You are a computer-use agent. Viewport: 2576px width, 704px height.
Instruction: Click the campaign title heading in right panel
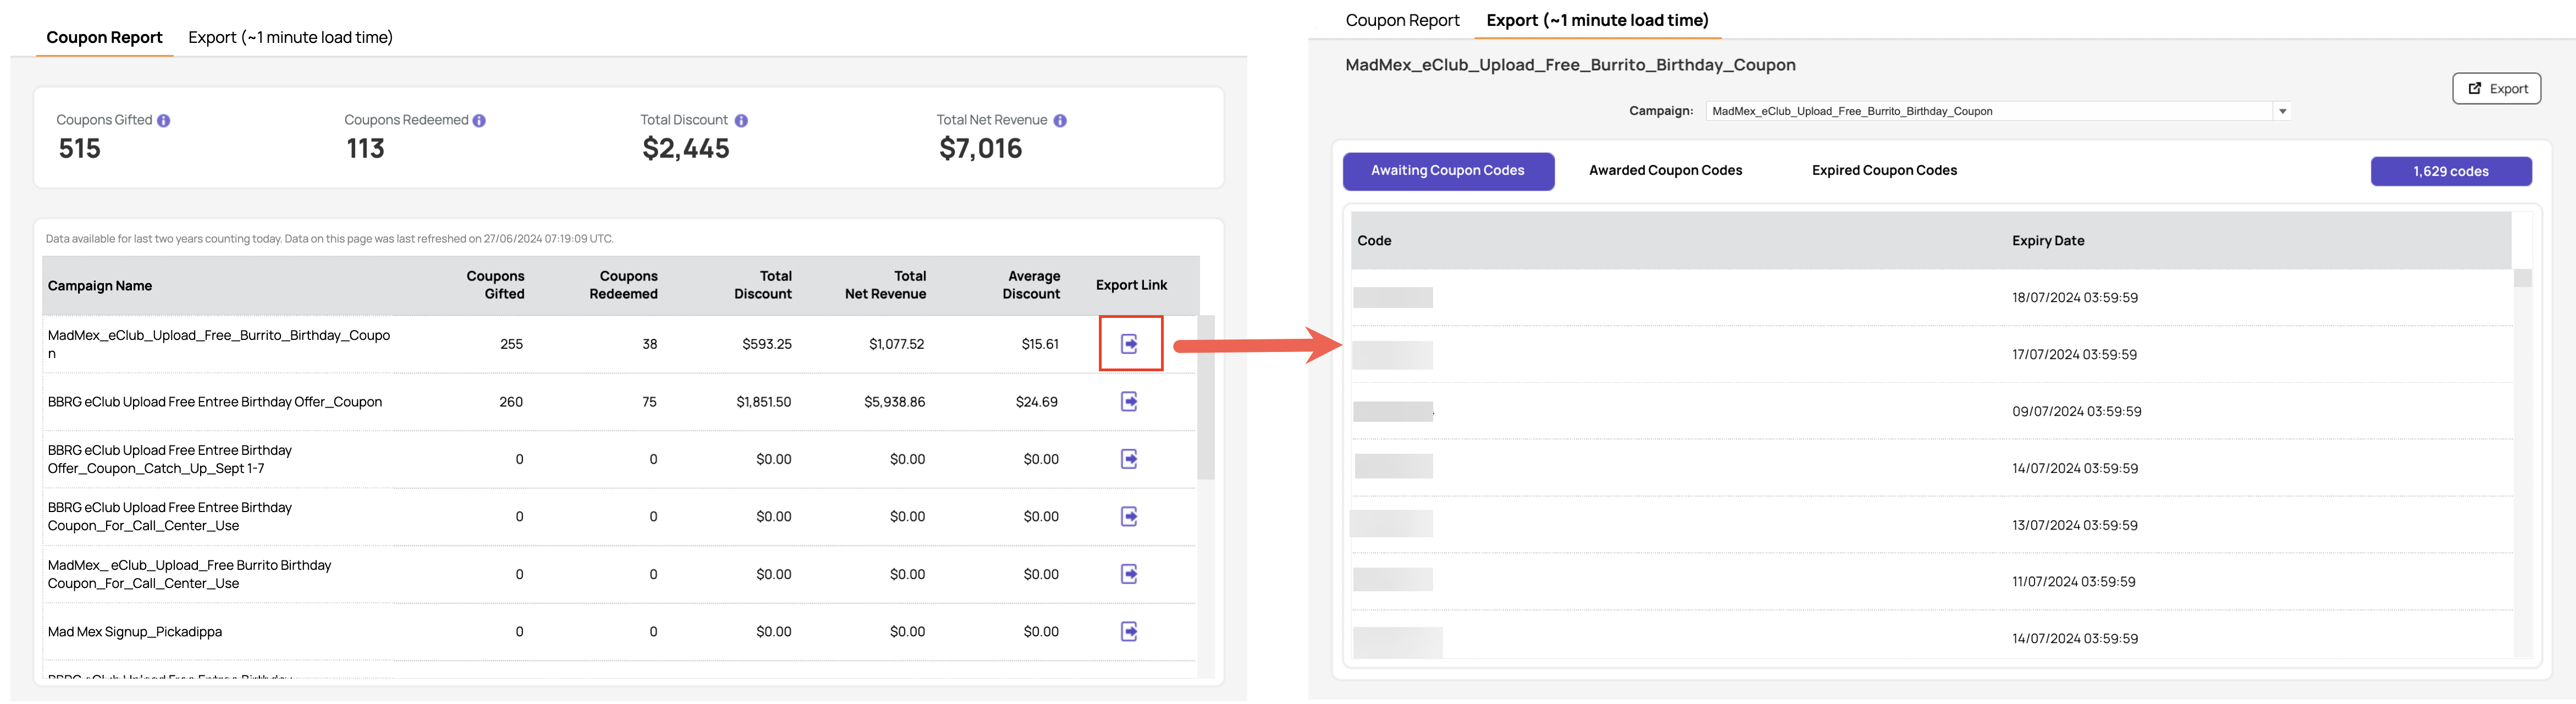pos(1570,65)
